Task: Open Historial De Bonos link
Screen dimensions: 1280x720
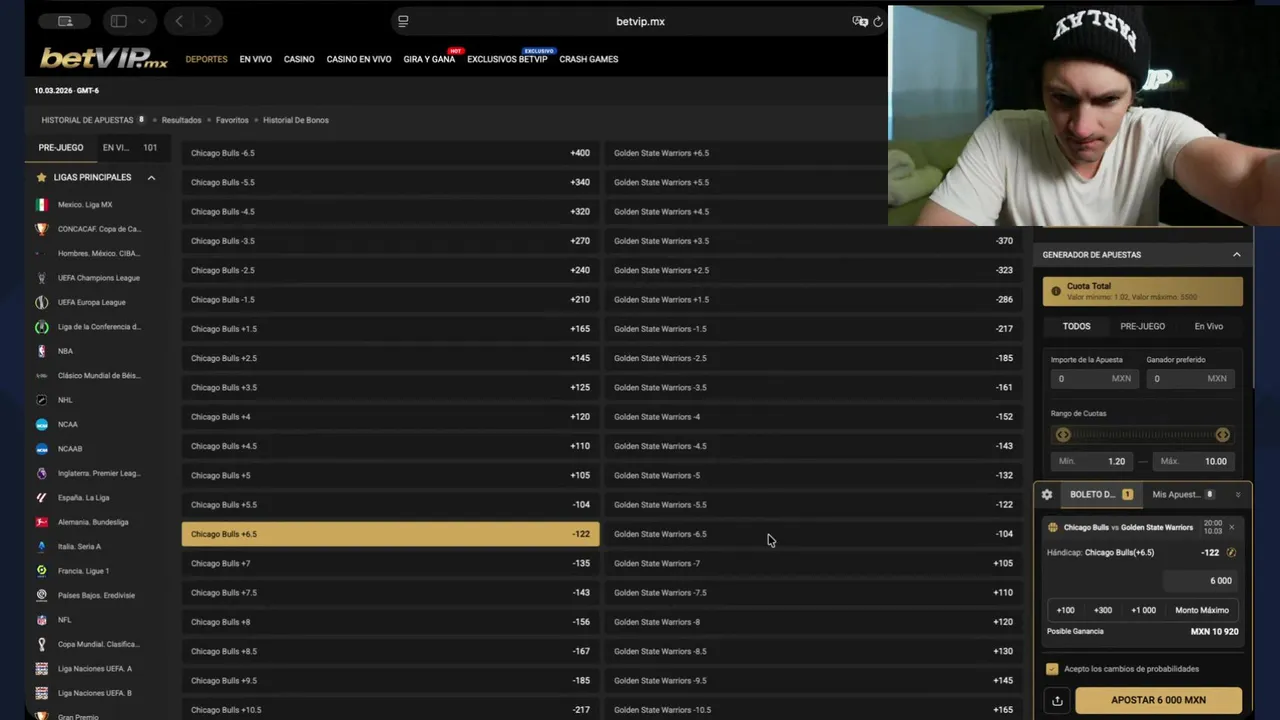Action: point(296,120)
